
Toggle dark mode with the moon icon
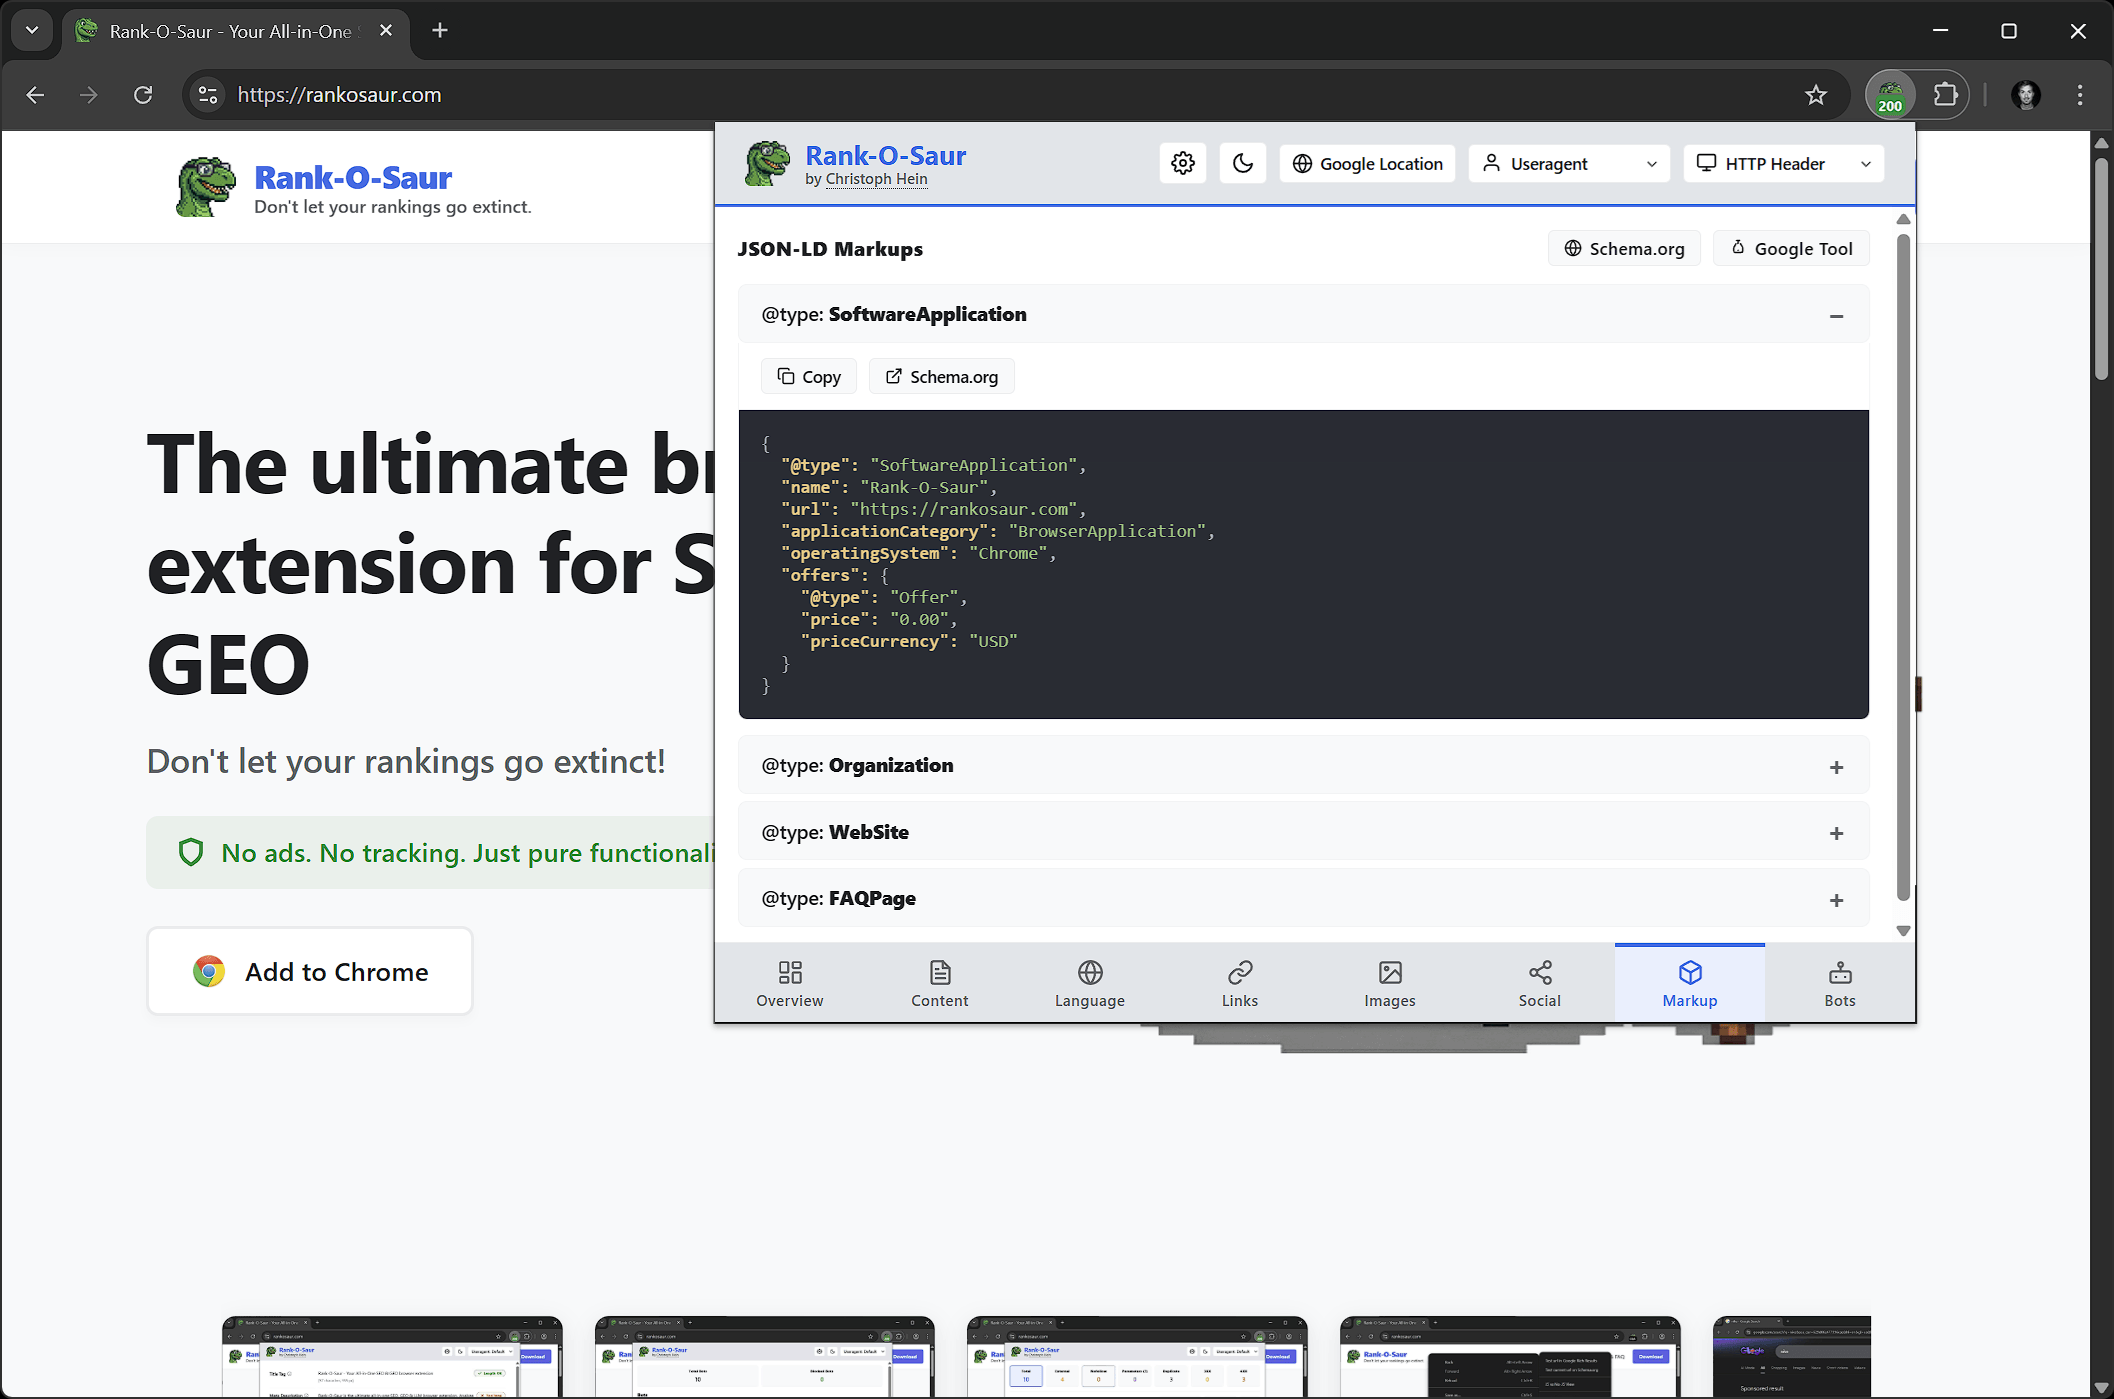[x=1242, y=163]
